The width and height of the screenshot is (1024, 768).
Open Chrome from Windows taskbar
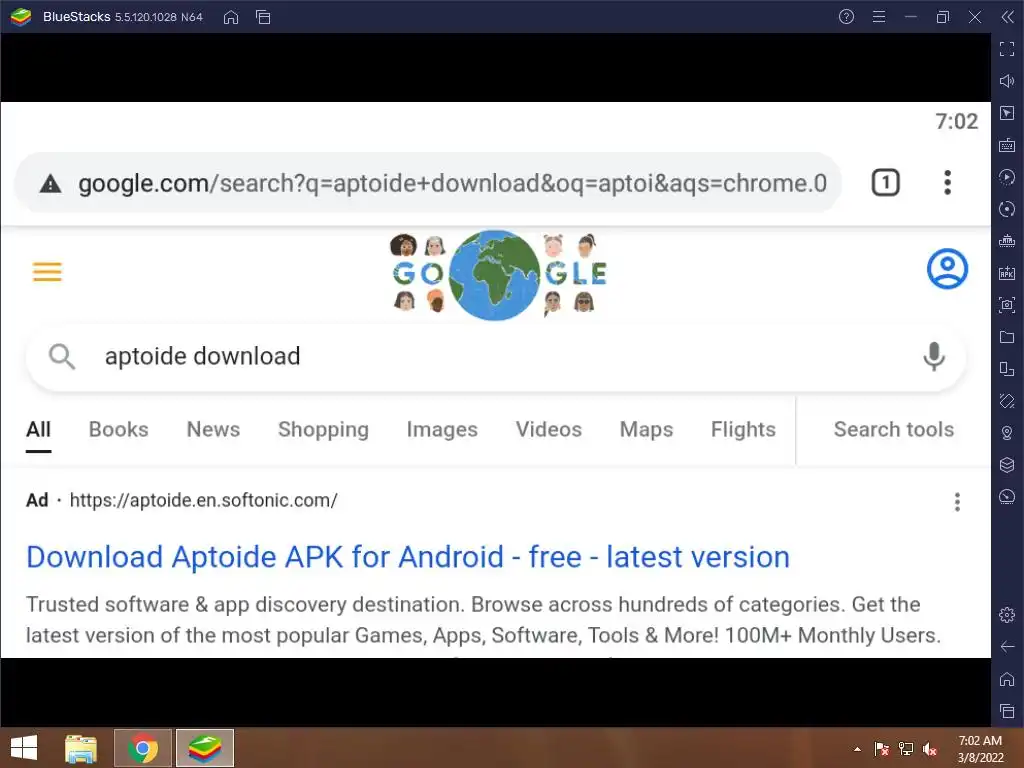pyautogui.click(x=143, y=748)
